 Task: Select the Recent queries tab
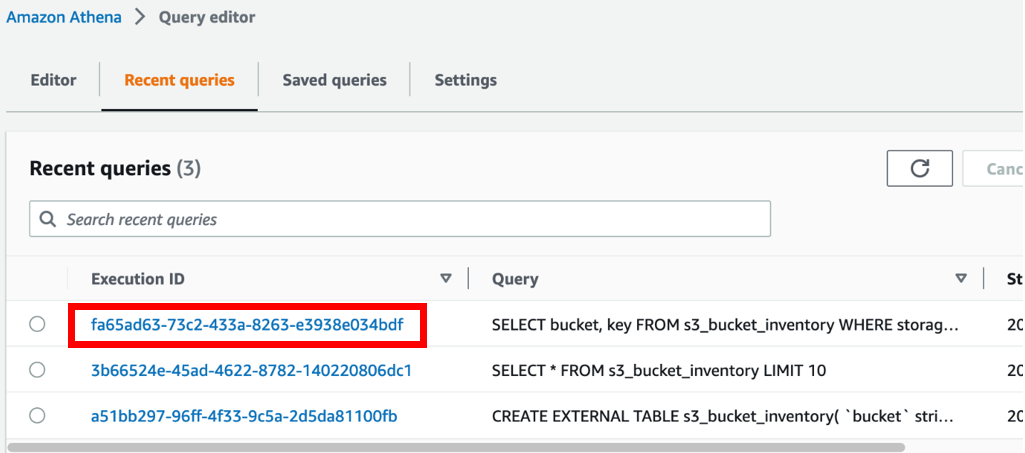pos(179,80)
